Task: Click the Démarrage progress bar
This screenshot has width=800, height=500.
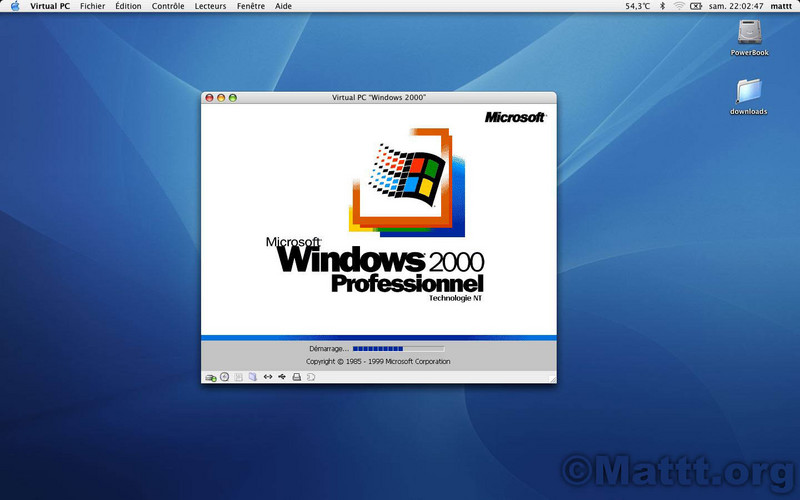Action: tap(398, 349)
